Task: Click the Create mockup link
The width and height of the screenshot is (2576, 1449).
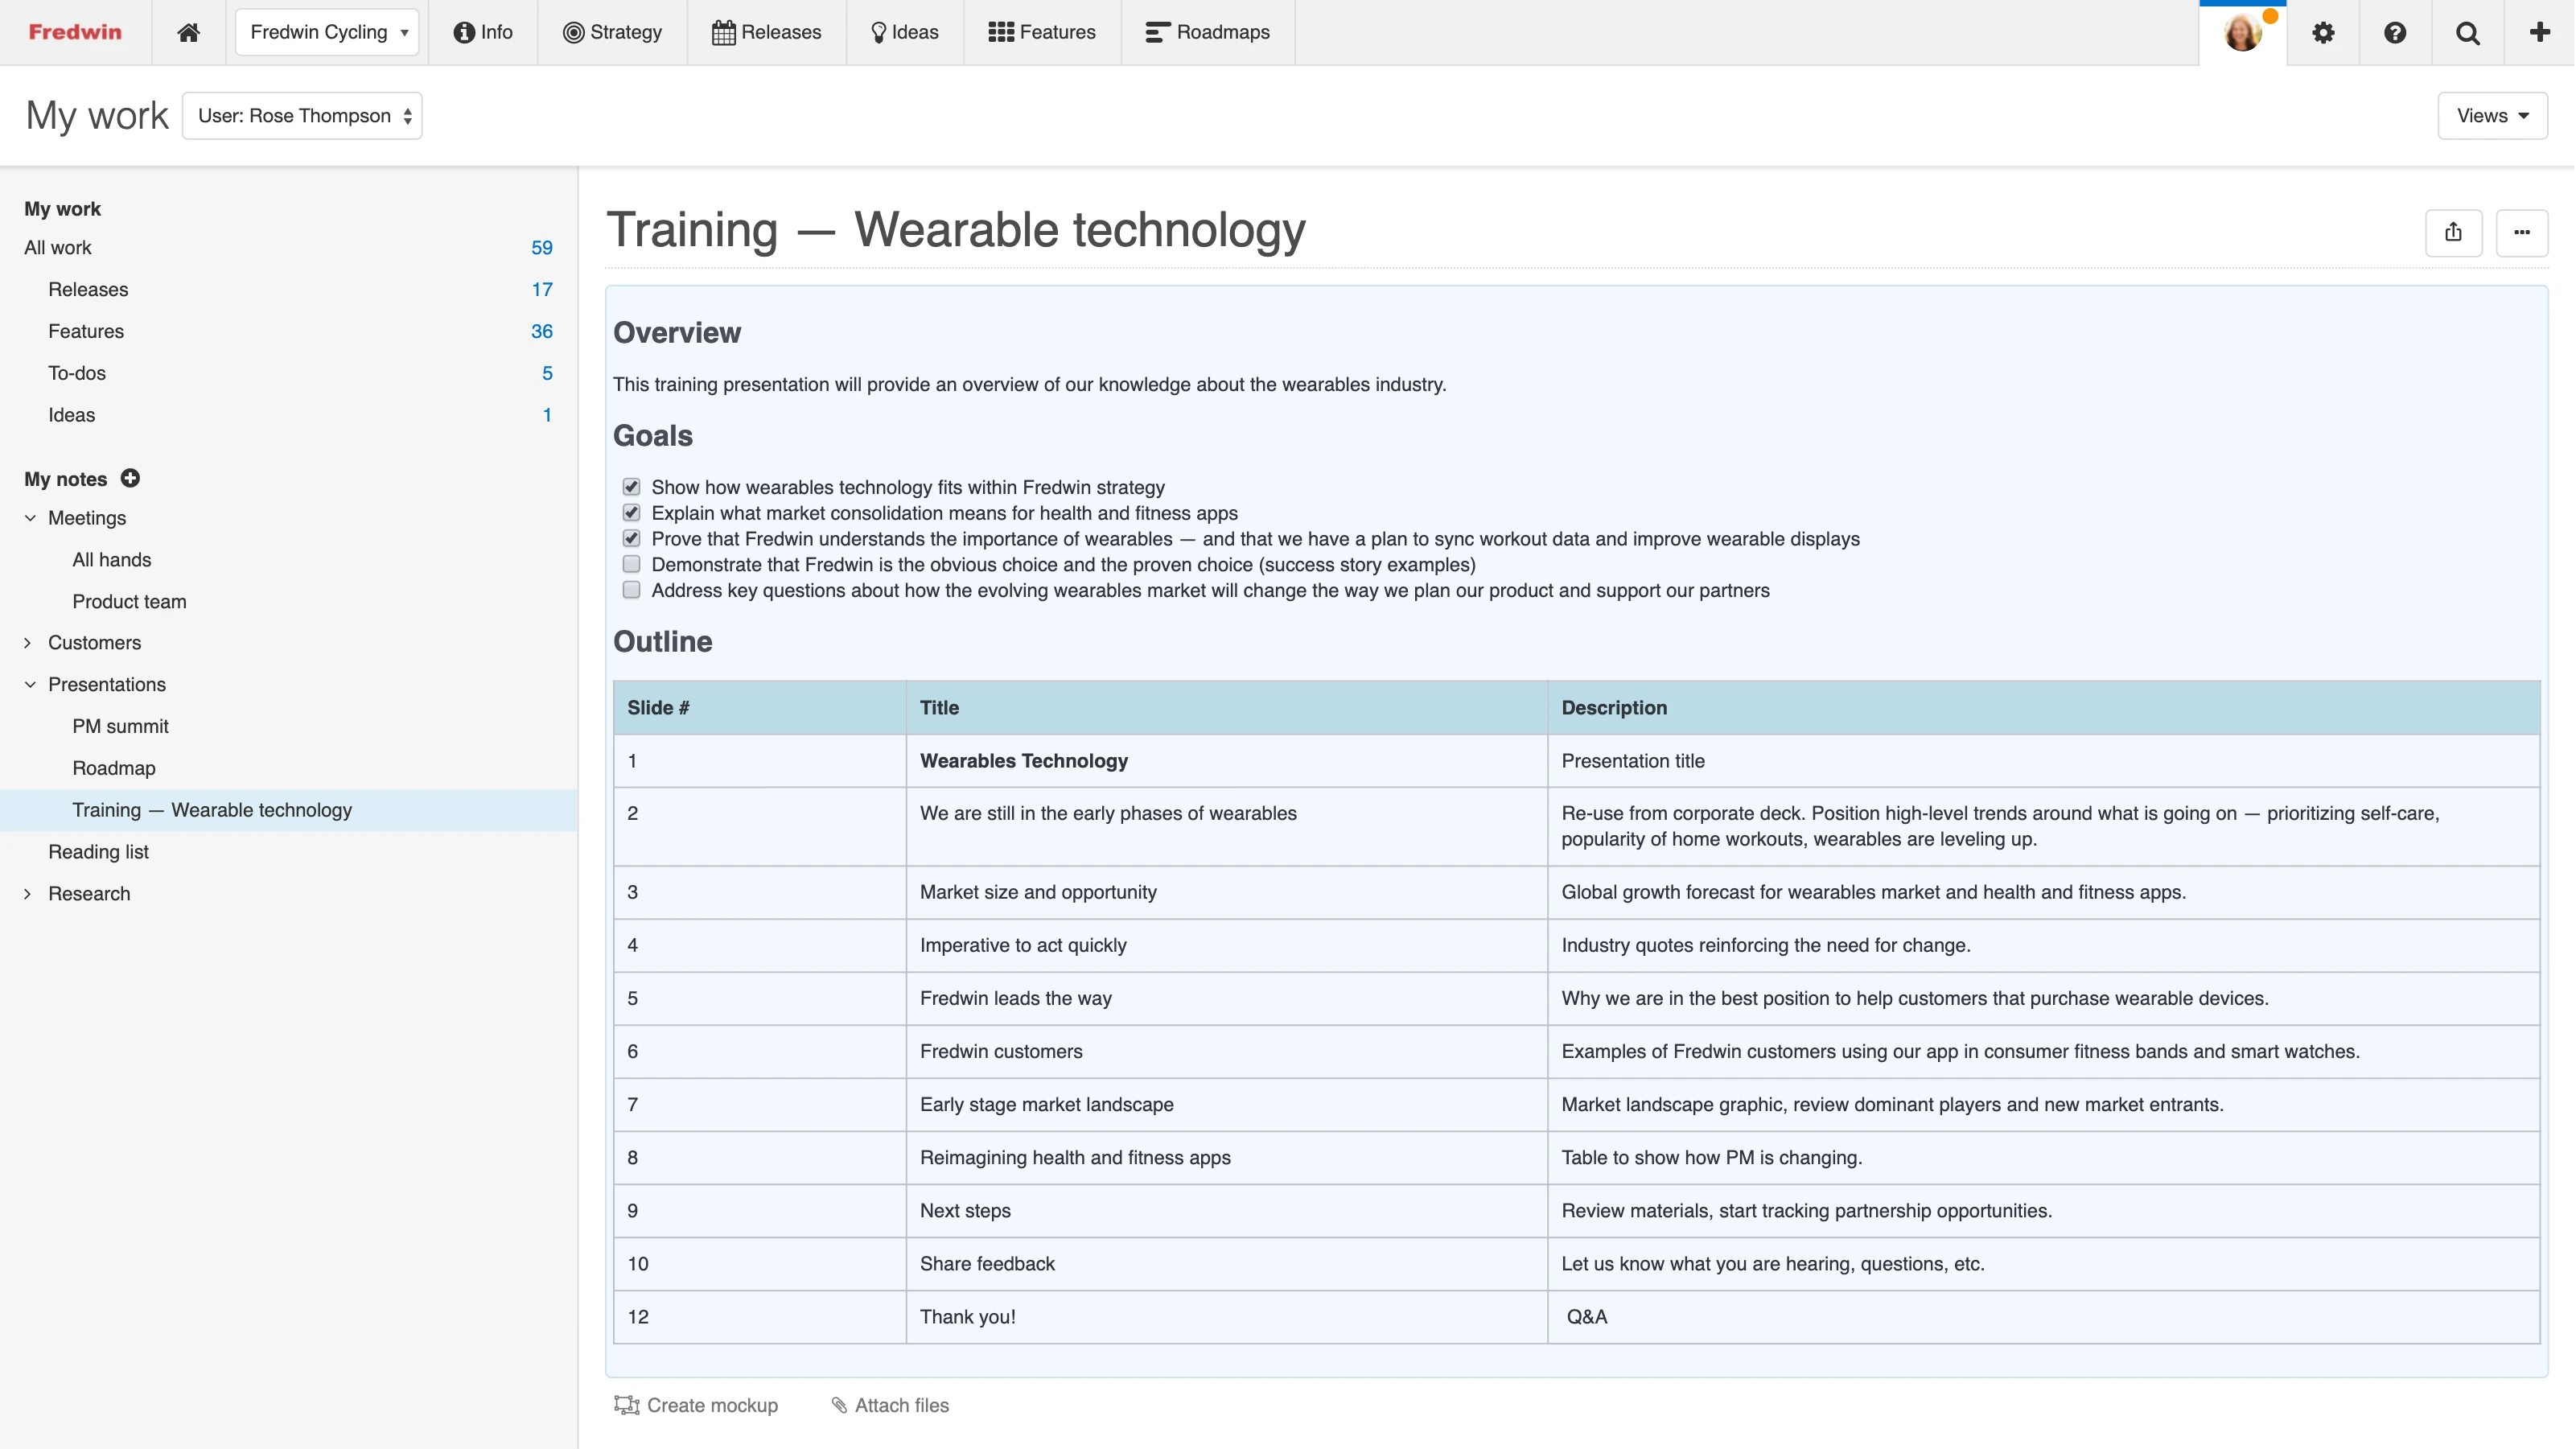Action: coord(696,1405)
